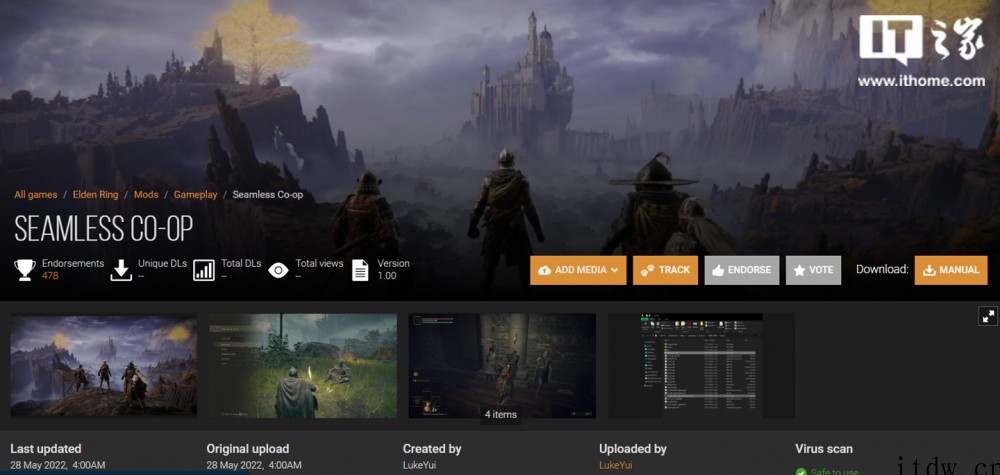Image resolution: width=1000 pixels, height=475 pixels.
Task: View the landscape artwork thumbnail
Action: [103, 365]
